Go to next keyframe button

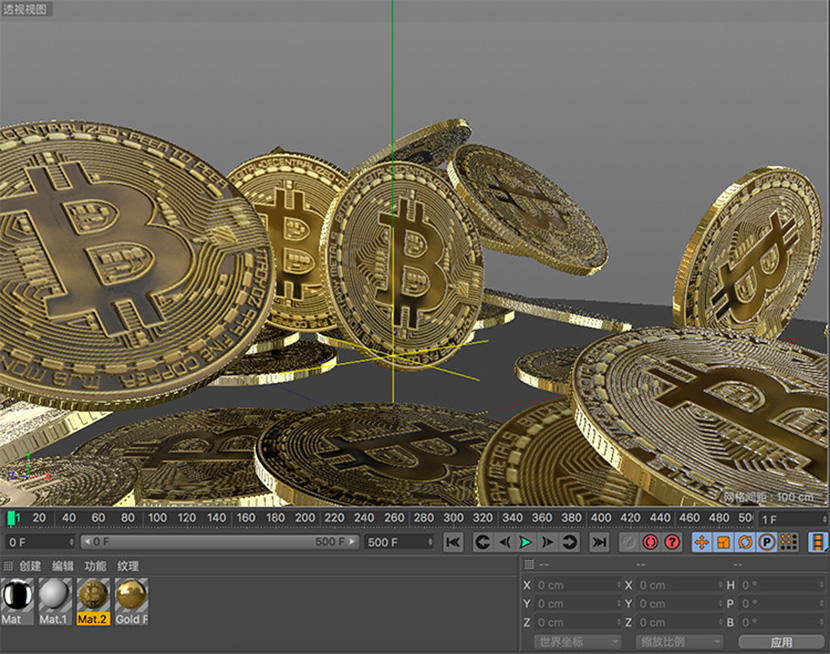pos(569,542)
